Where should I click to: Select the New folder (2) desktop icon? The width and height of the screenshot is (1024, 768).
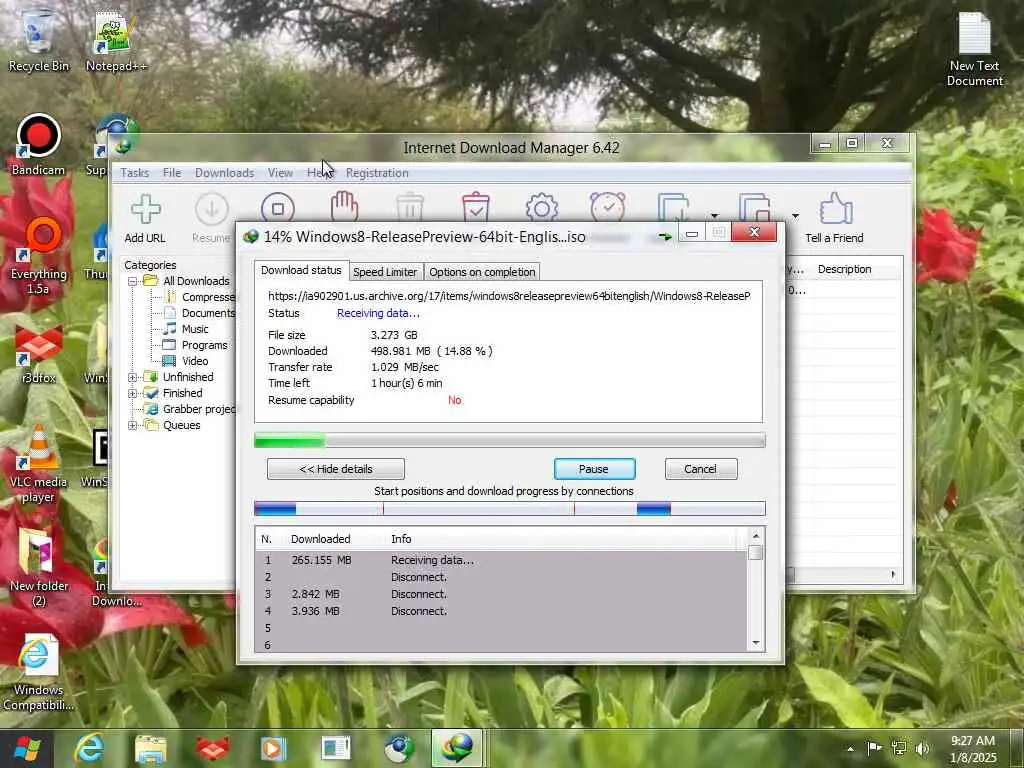pyautogui.click(x=39, y=568)
